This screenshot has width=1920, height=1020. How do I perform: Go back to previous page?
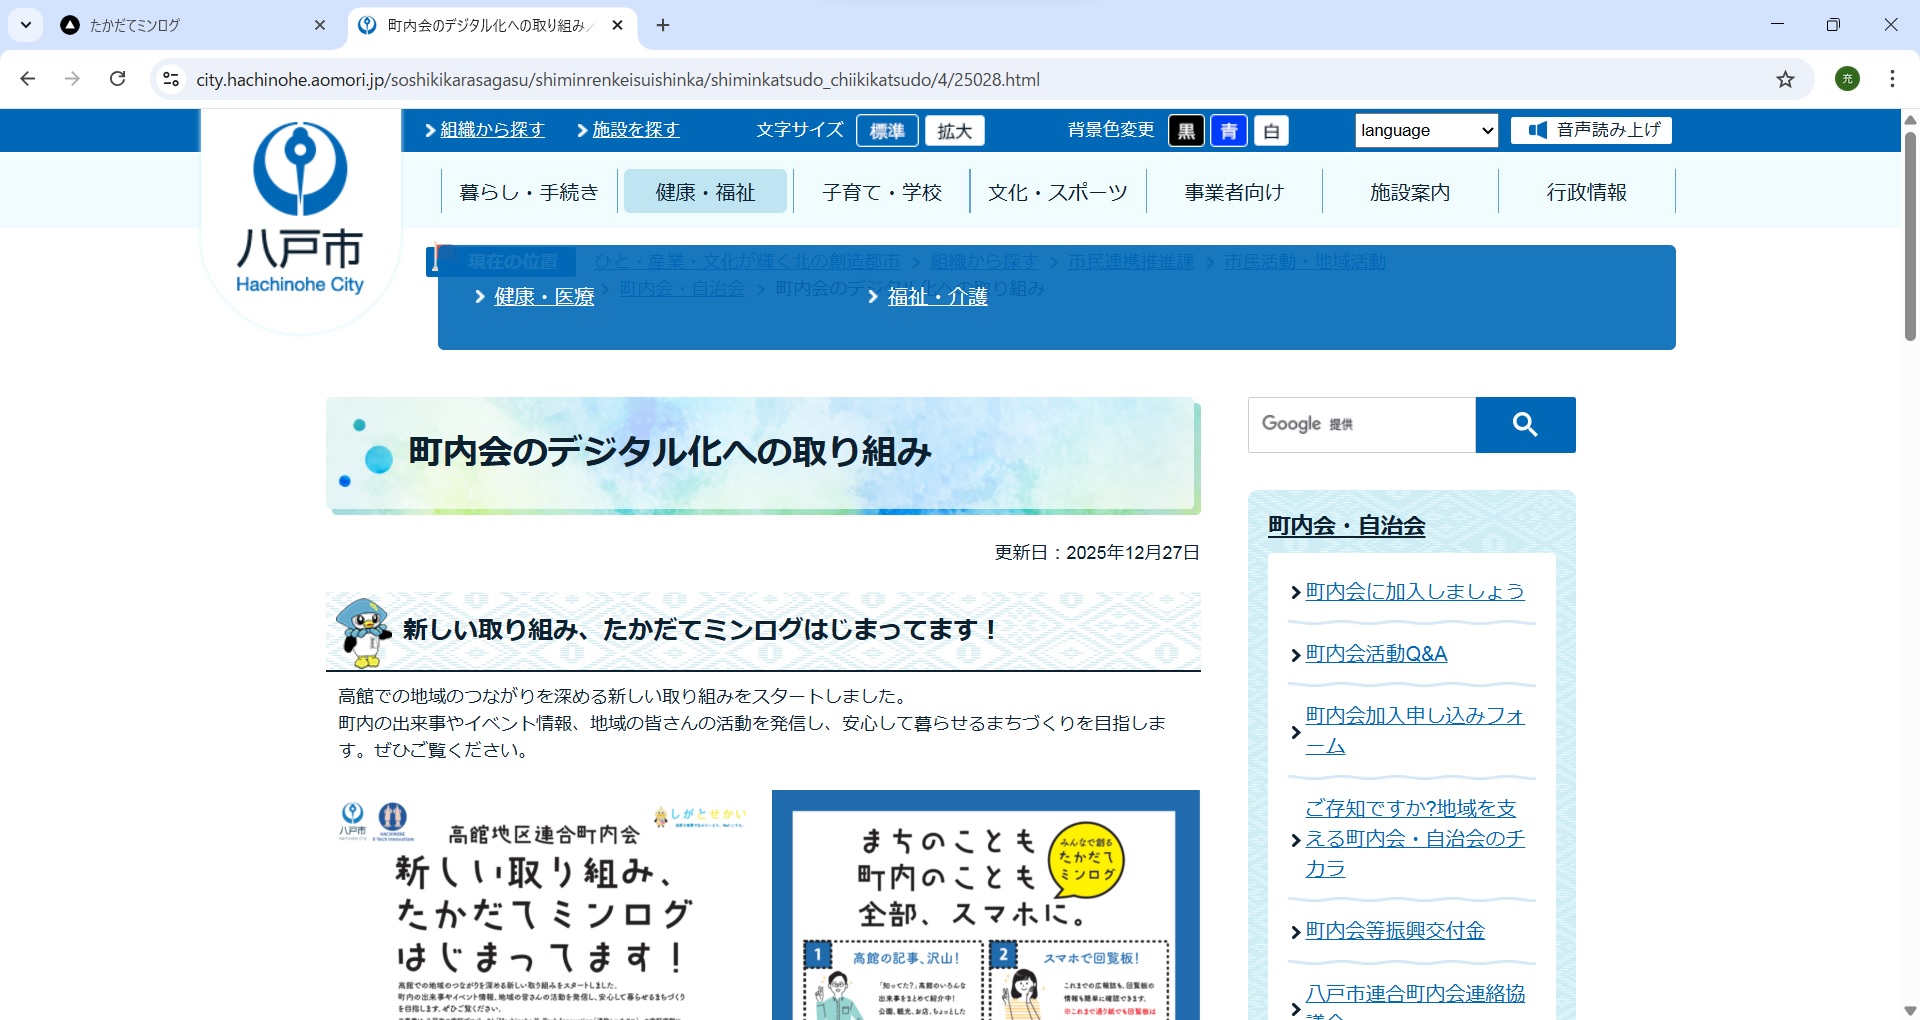(28, 79)
